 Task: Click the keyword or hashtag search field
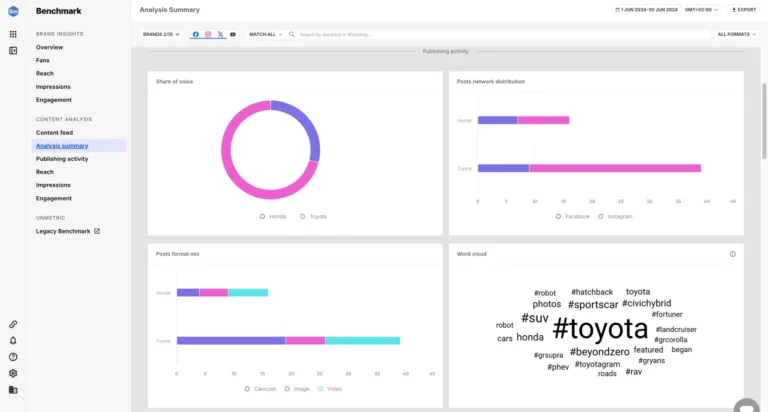[x=500, y=34]
